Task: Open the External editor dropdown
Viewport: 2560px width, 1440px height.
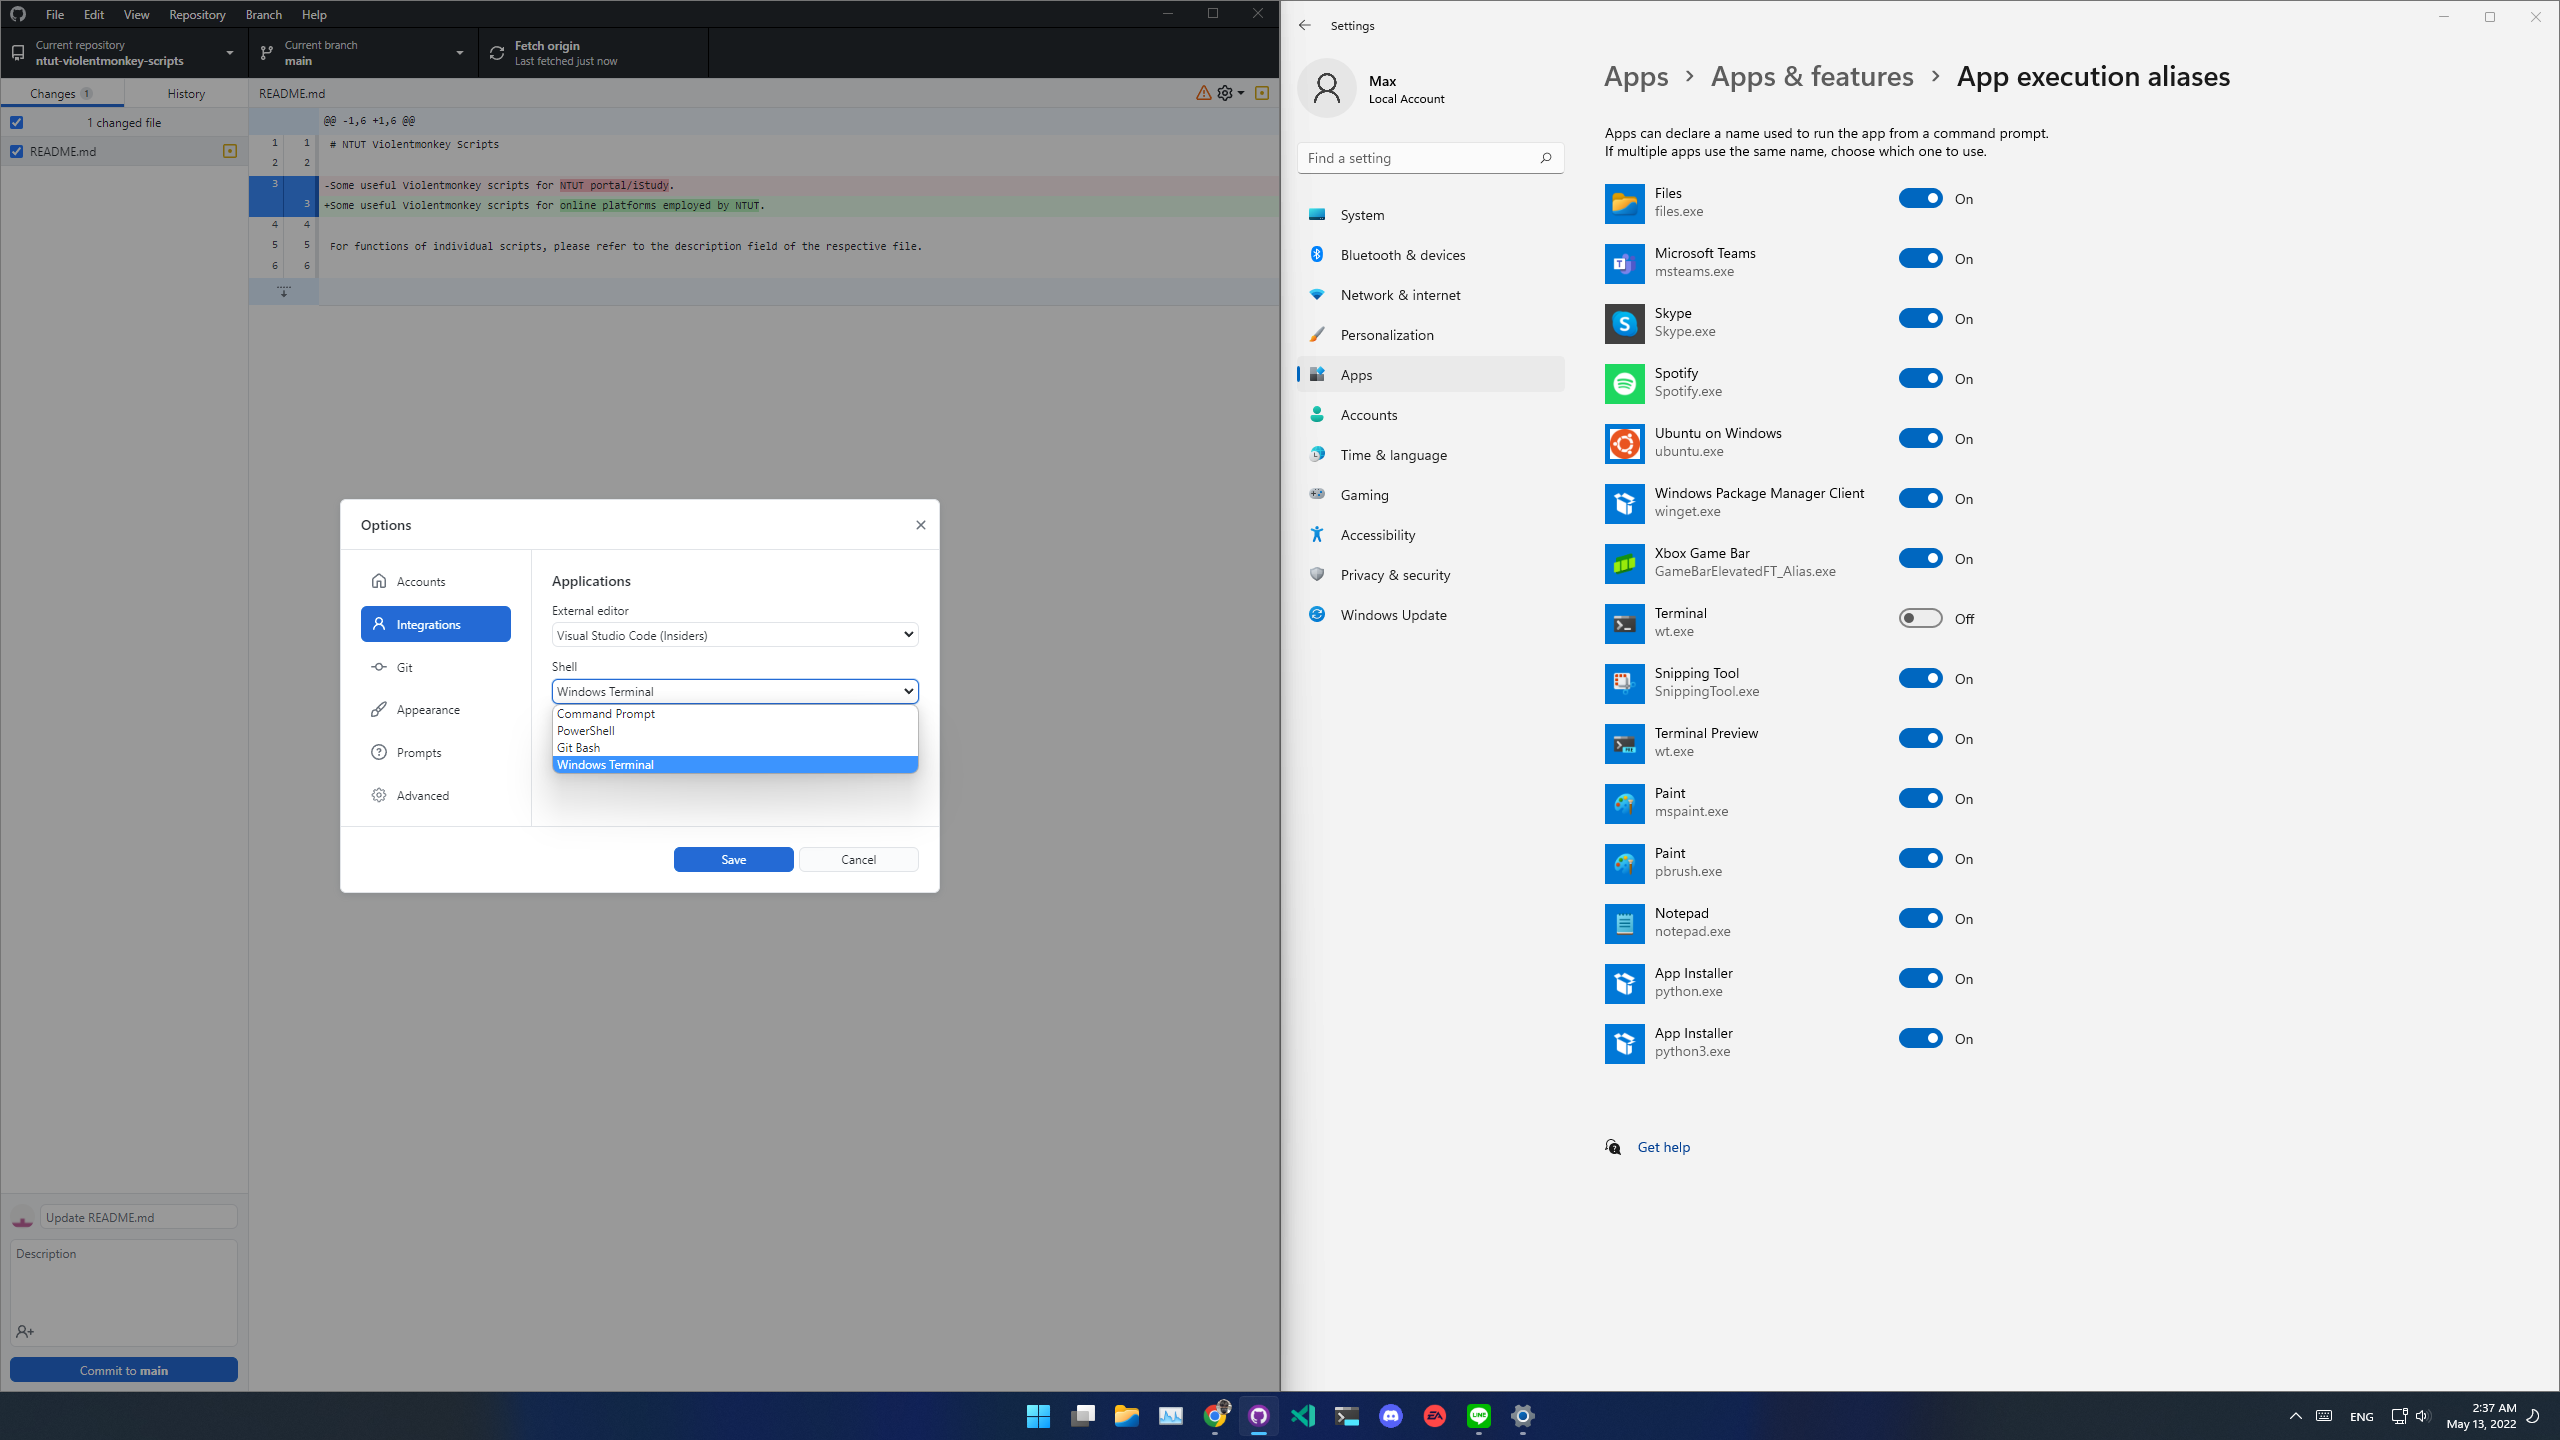Action: coord(733,634)
